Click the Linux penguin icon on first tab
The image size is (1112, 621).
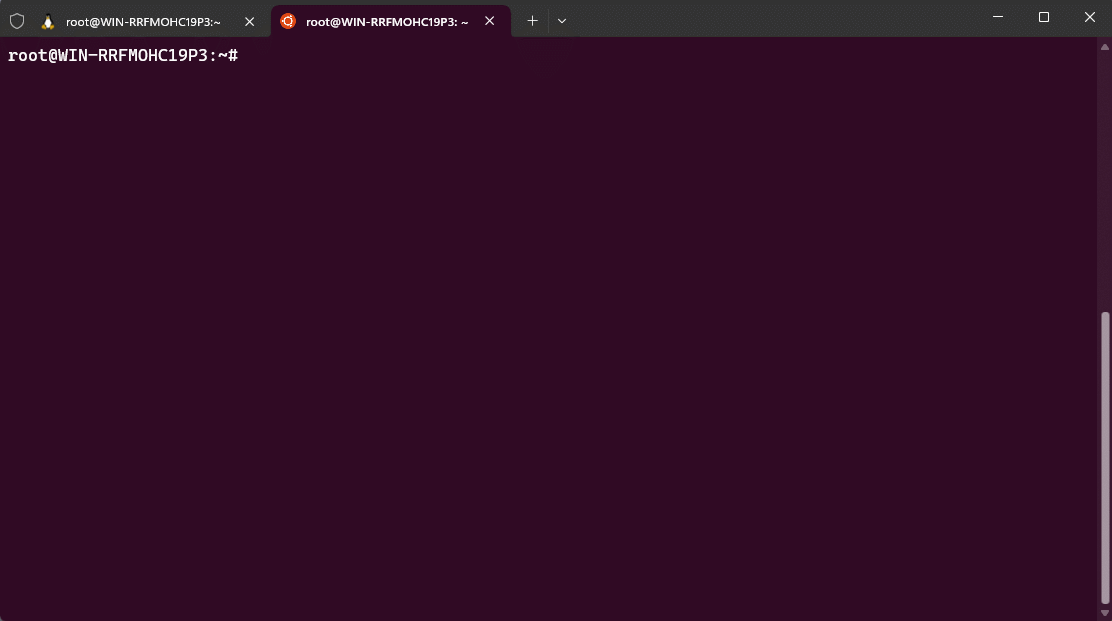[48, 22]
